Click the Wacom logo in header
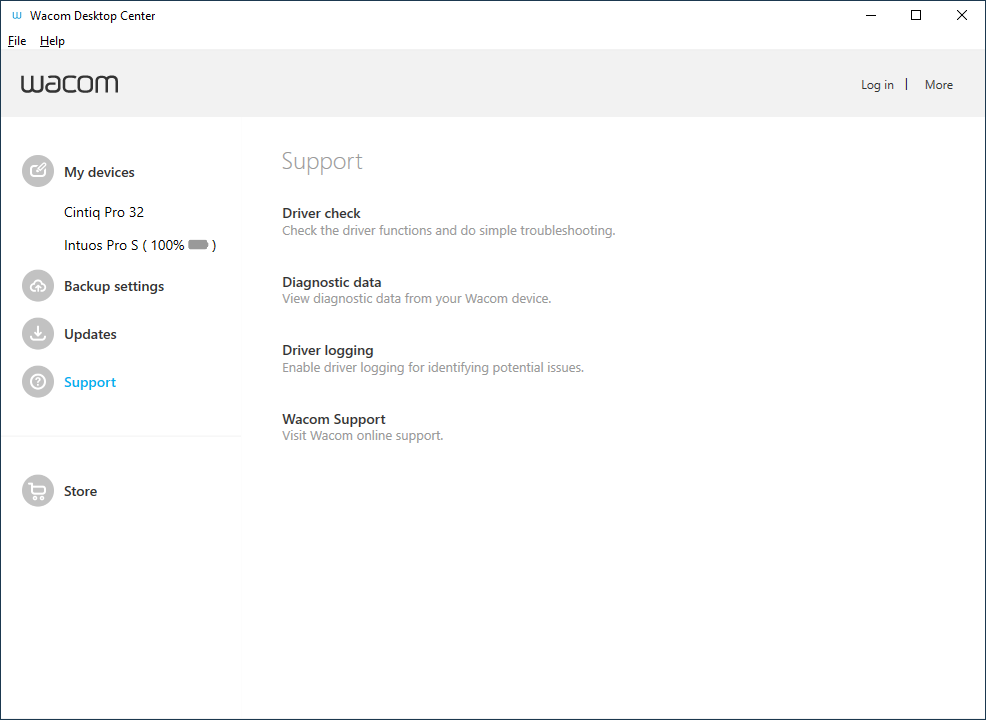 (69, 84)
